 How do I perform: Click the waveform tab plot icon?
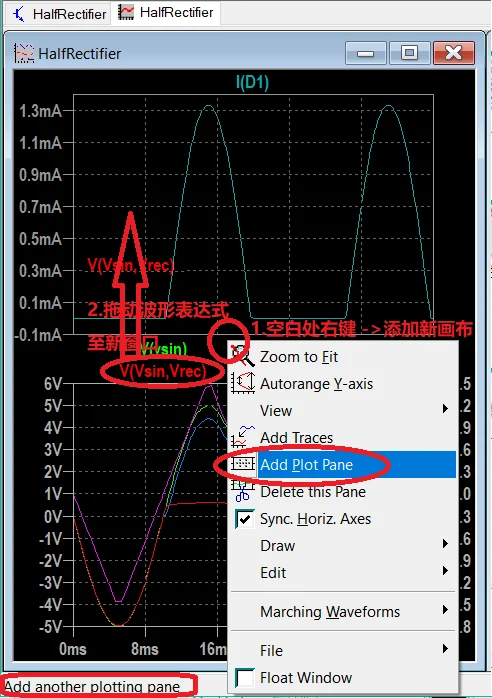[x=126, y=12]
